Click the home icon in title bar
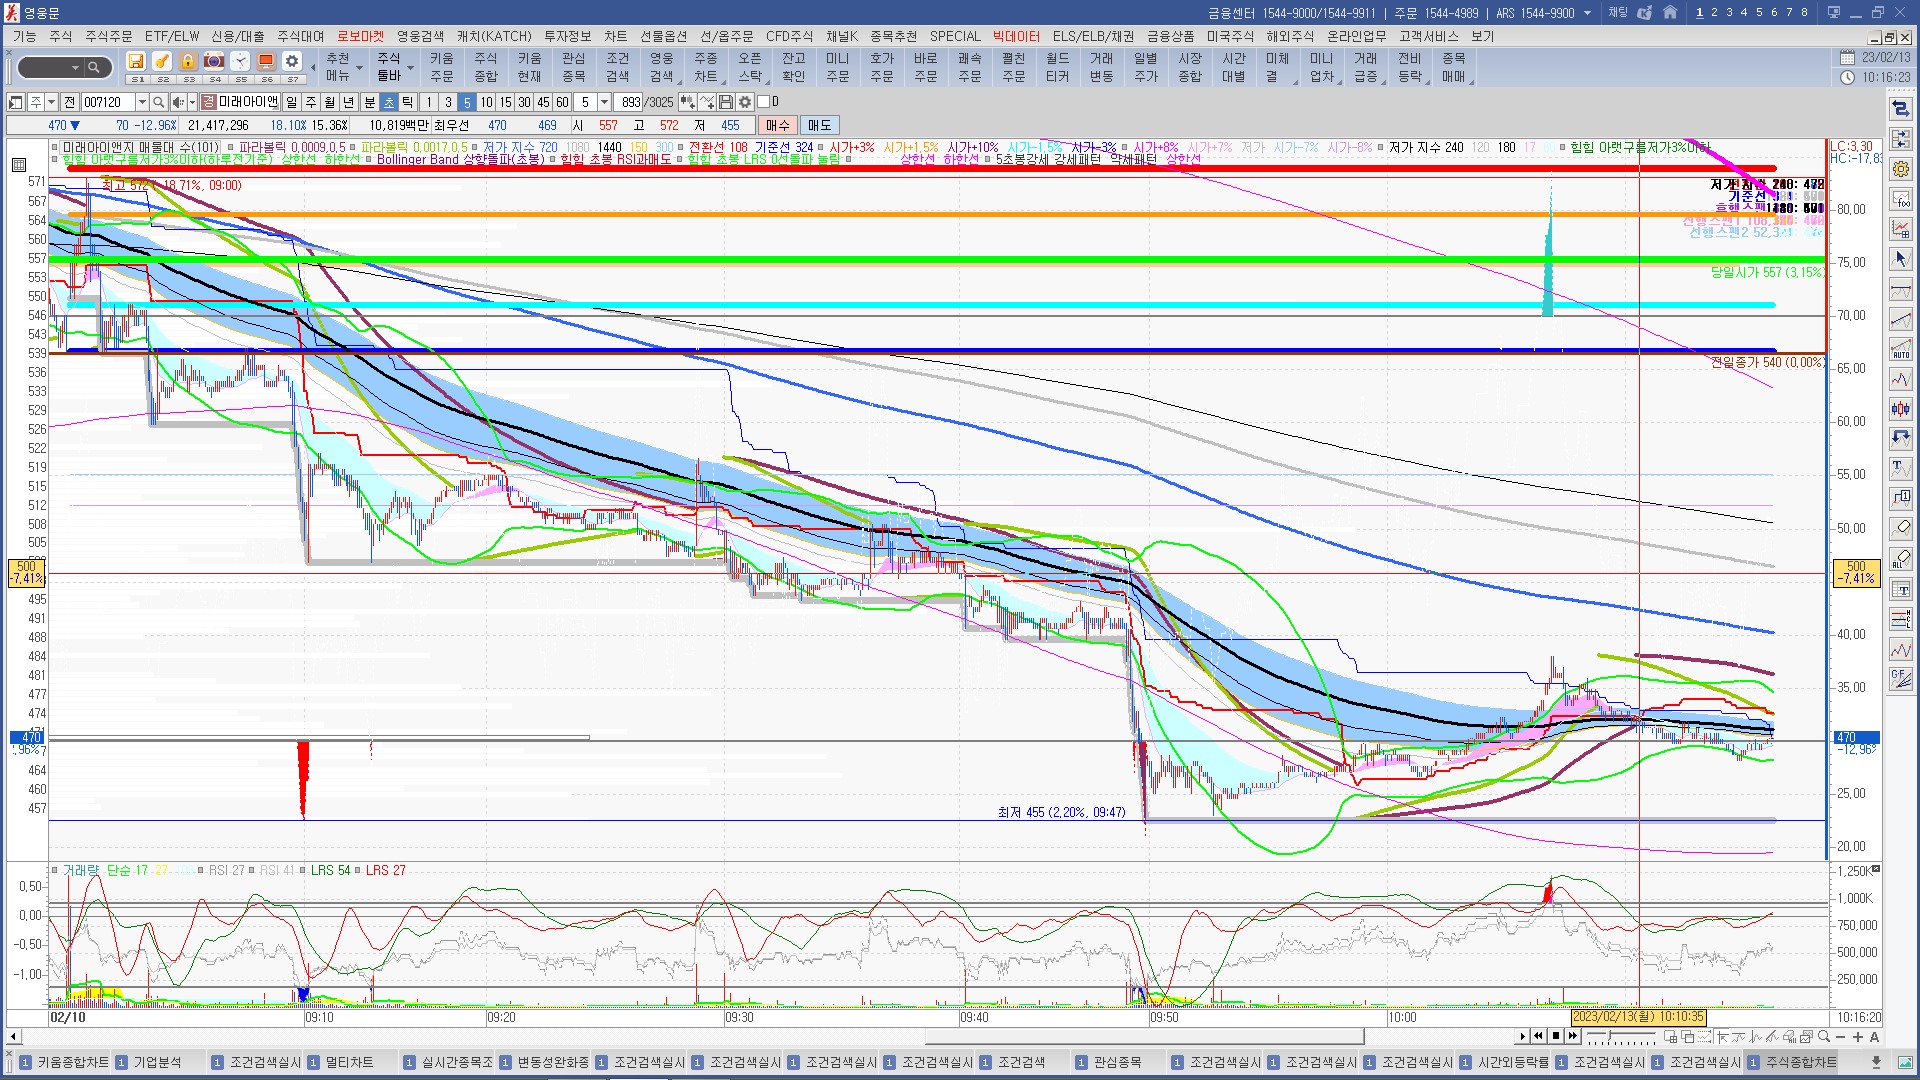The width and height of the screenshot is (1920, 1080). [1670, 13]
